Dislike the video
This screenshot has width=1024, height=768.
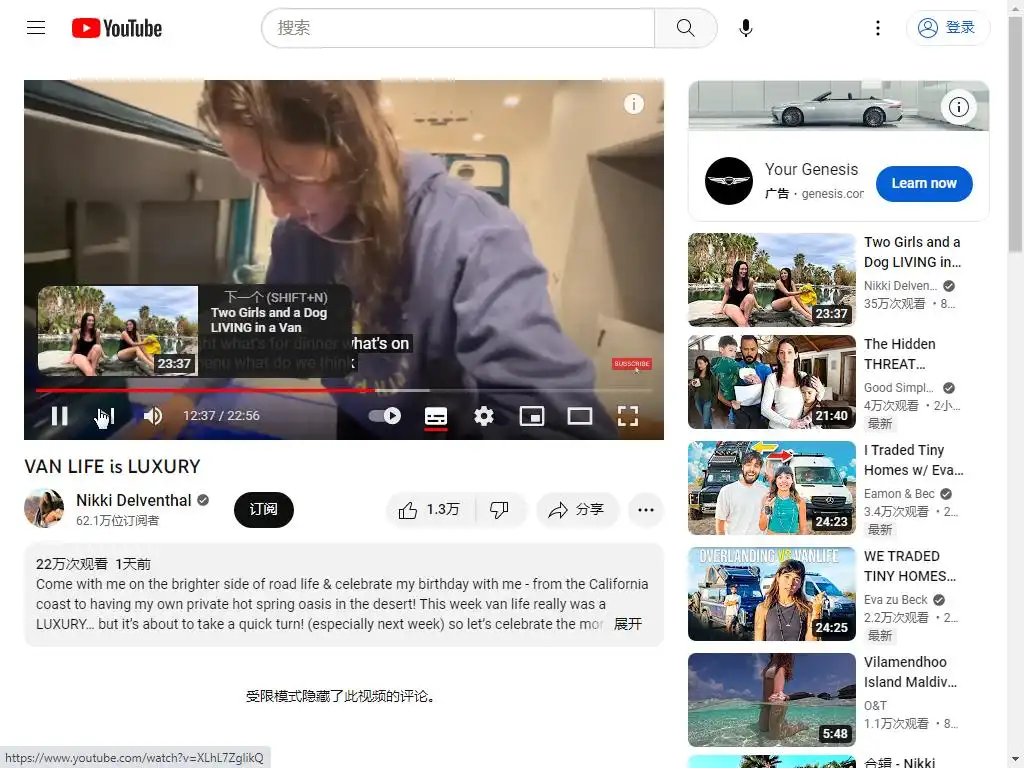click(x=500, y=510)
